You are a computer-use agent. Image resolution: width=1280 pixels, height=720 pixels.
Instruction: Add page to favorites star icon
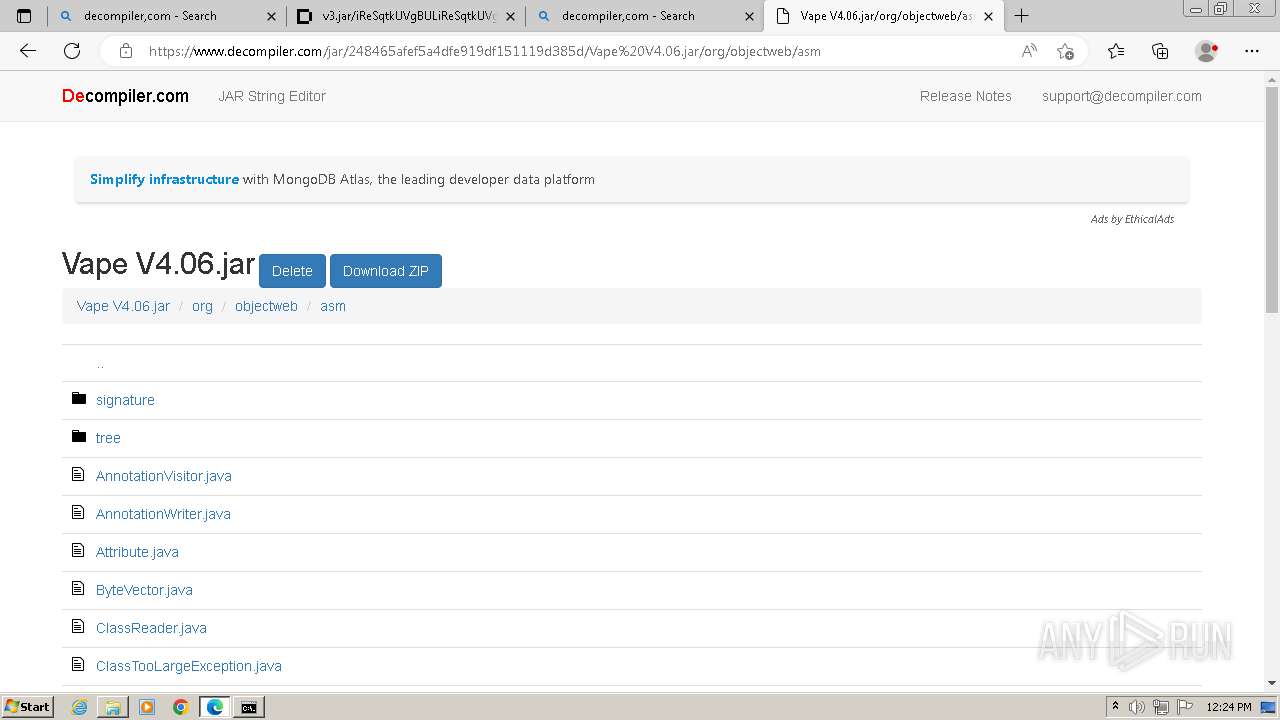[x=1065, y=51]
